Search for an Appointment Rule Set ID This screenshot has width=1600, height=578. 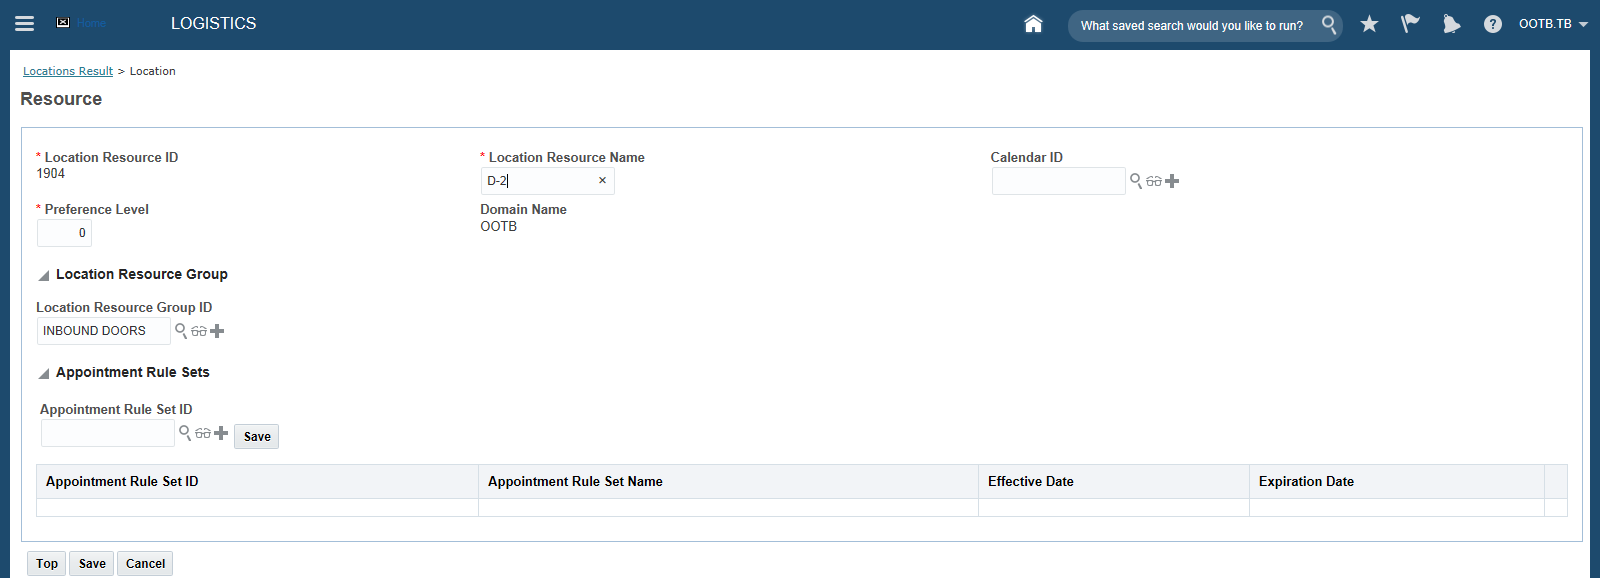pyautogui.click(x=185, y=433)
